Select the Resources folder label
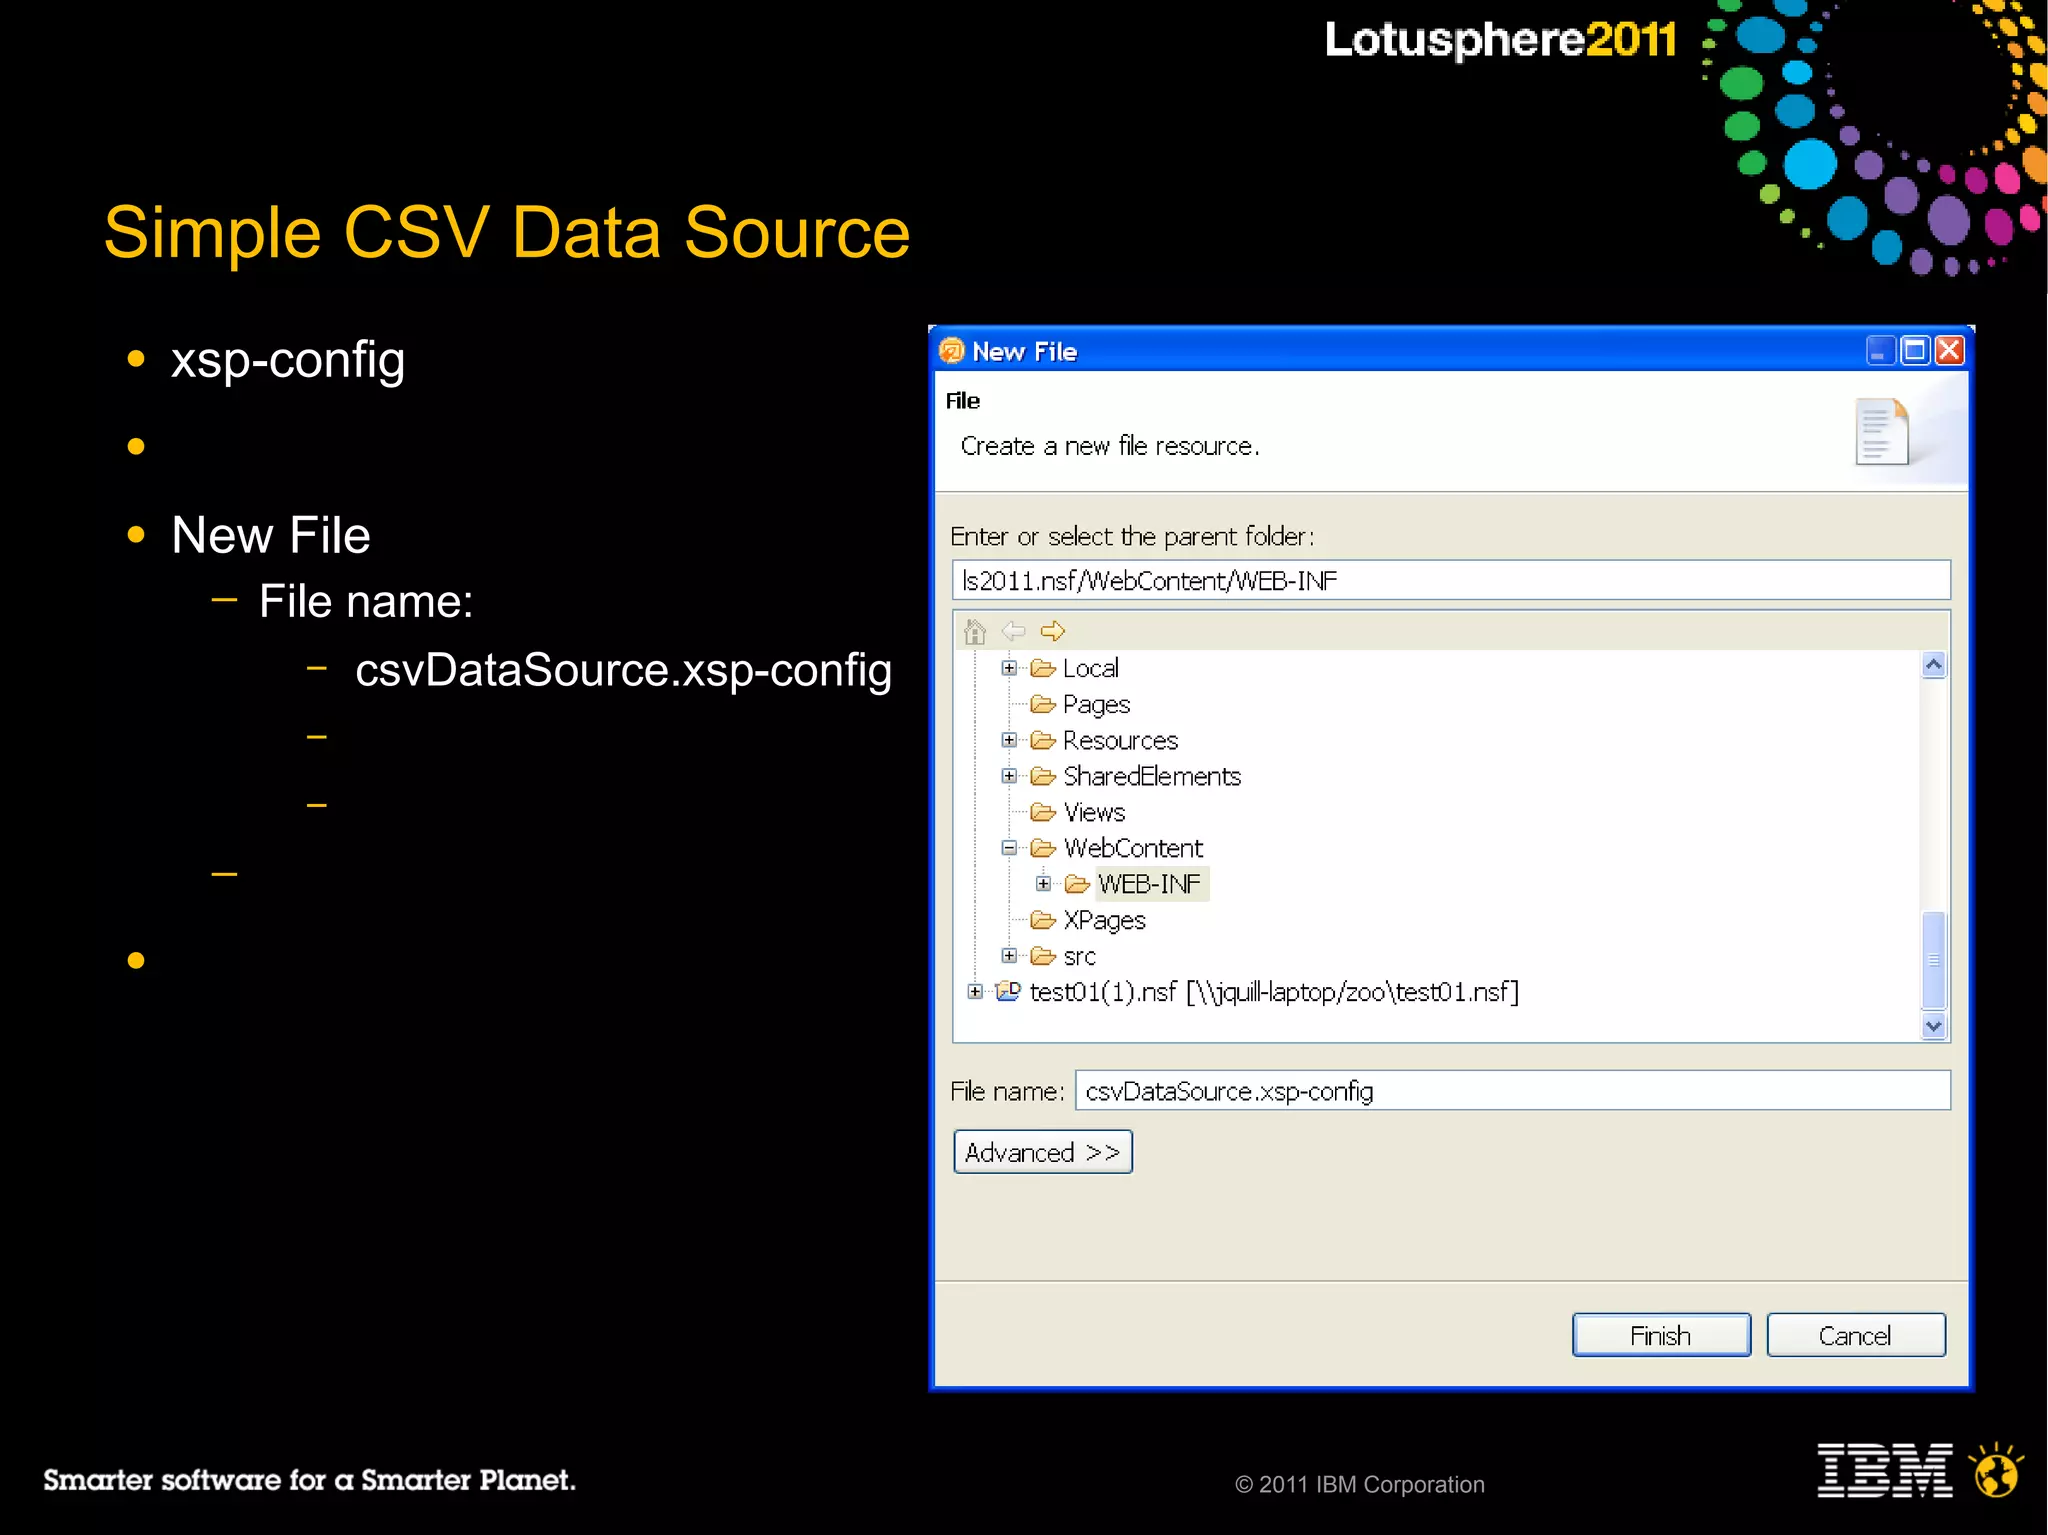The width and height of the screenshot is (2048, 1535). [x=1121, y=740]
